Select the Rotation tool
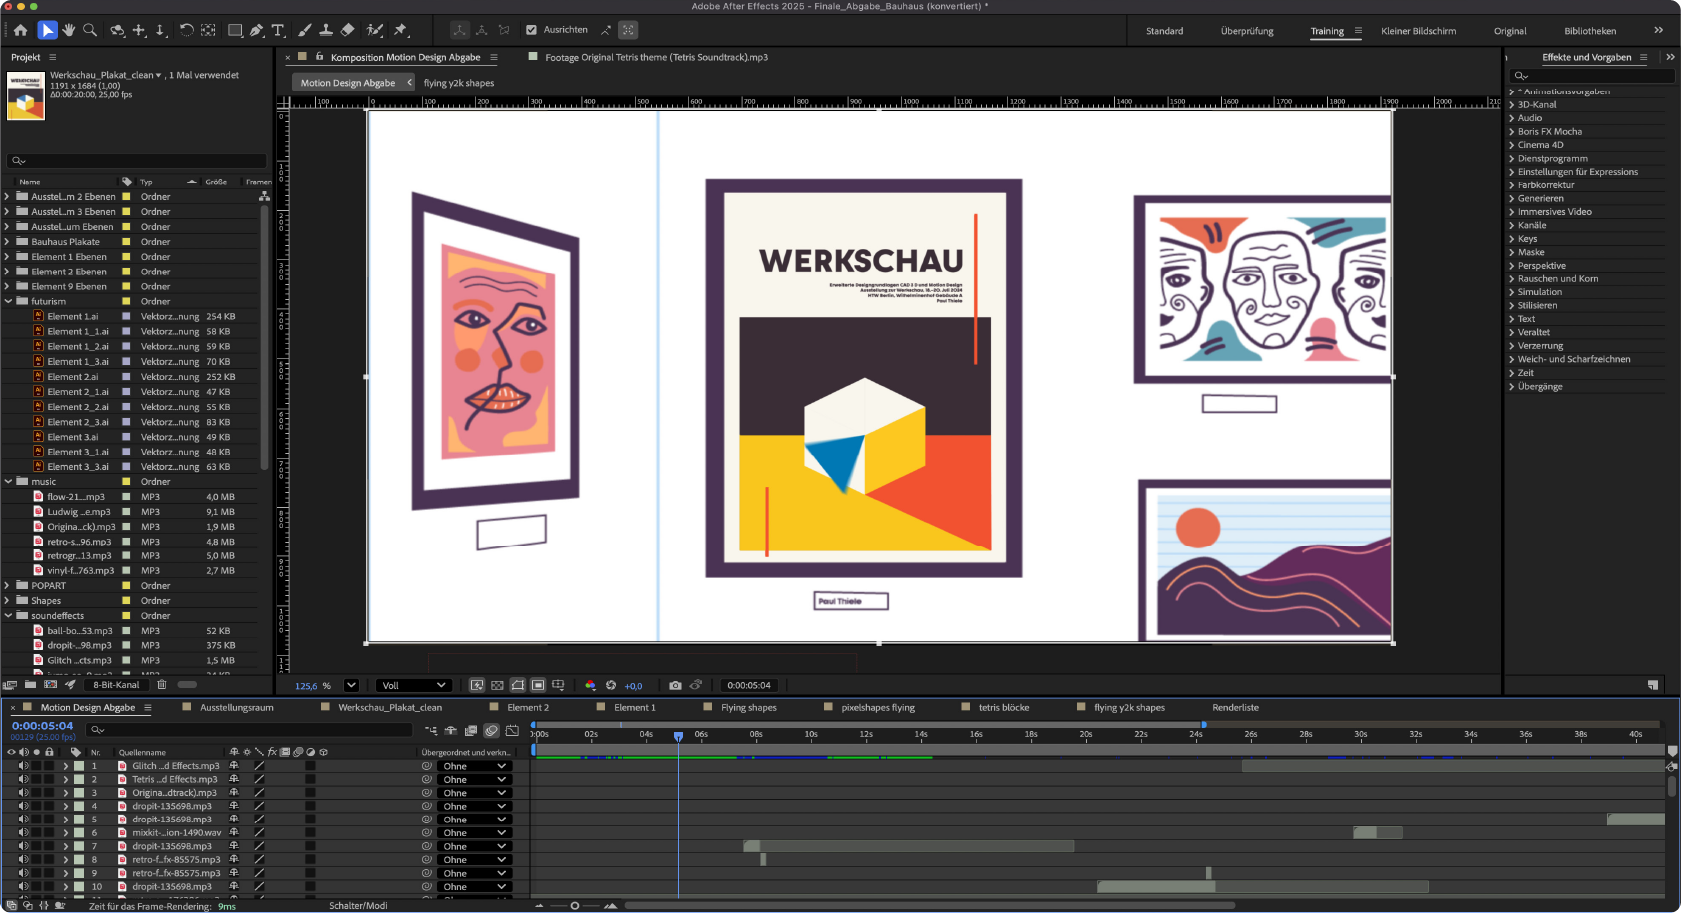 coord(186,30)
